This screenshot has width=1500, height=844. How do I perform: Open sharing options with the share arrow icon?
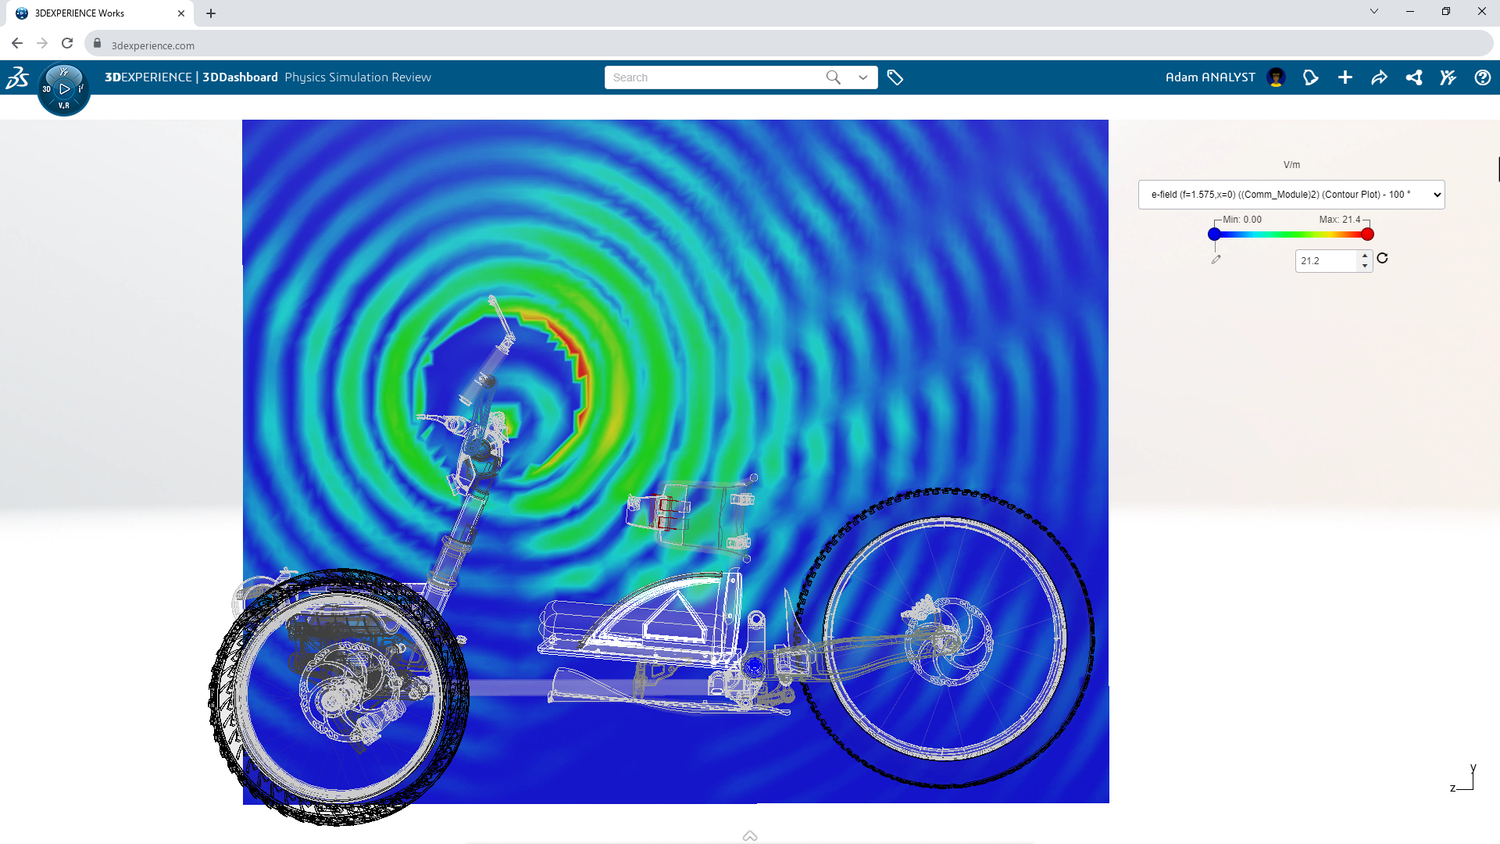[x=1379, y=77]
